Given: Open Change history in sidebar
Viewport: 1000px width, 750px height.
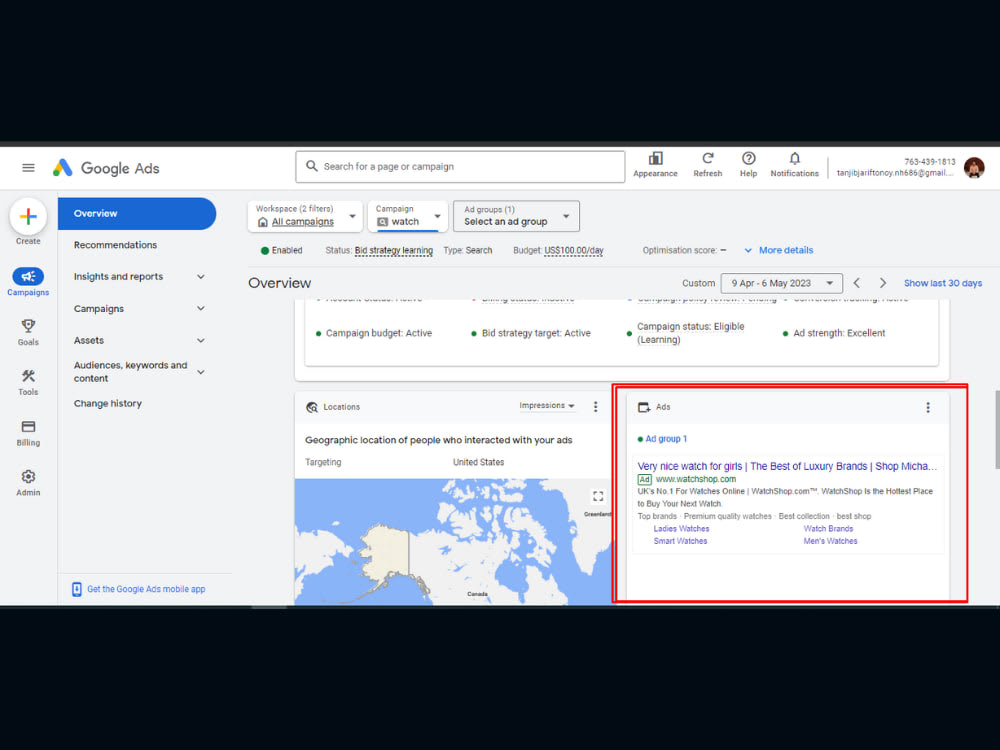Looking at the screenshot, I should pos(108,403).
